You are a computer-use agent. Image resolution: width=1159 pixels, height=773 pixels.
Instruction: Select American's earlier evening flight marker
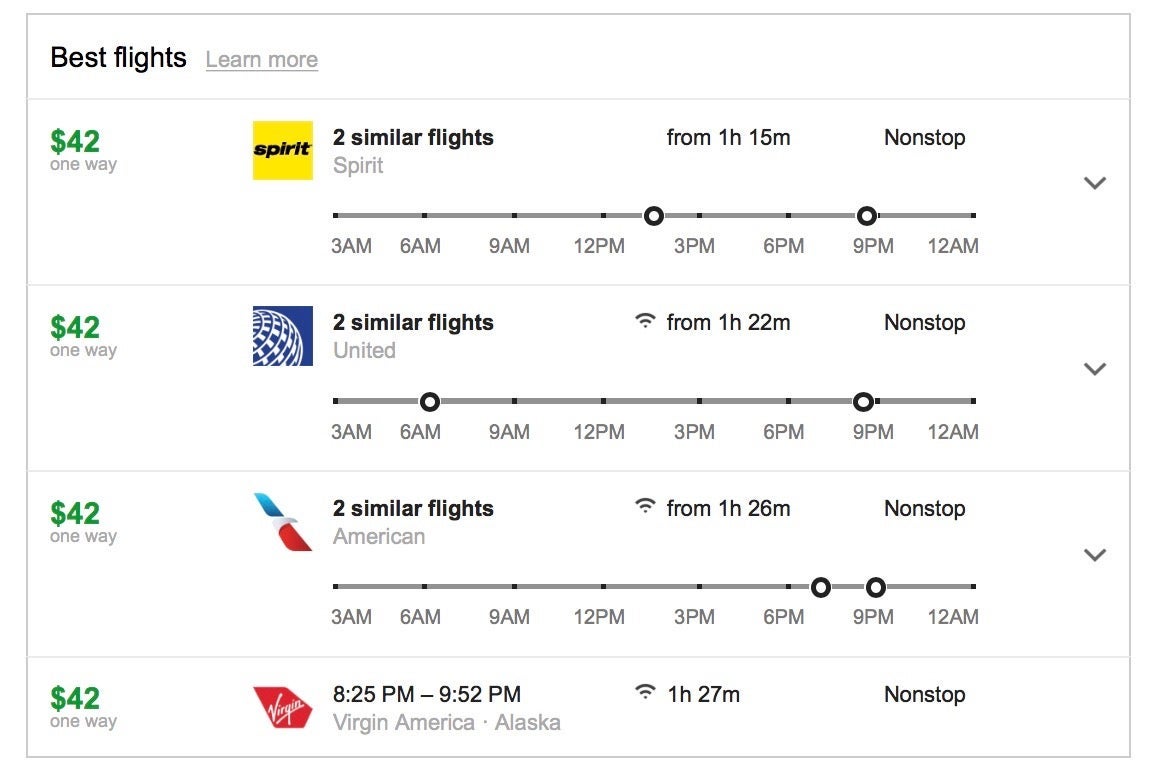pyautogui.click(x=821, y=587)
